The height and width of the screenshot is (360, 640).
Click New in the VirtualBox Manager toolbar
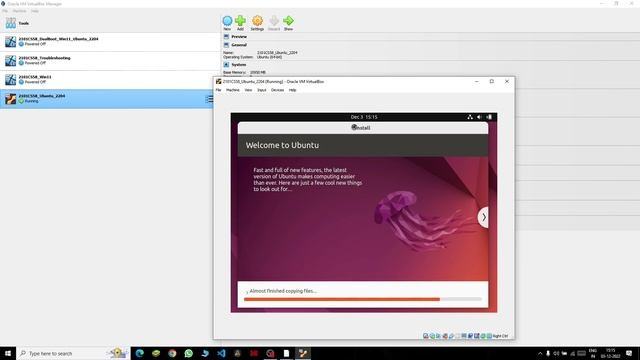(x=227, y=22)
